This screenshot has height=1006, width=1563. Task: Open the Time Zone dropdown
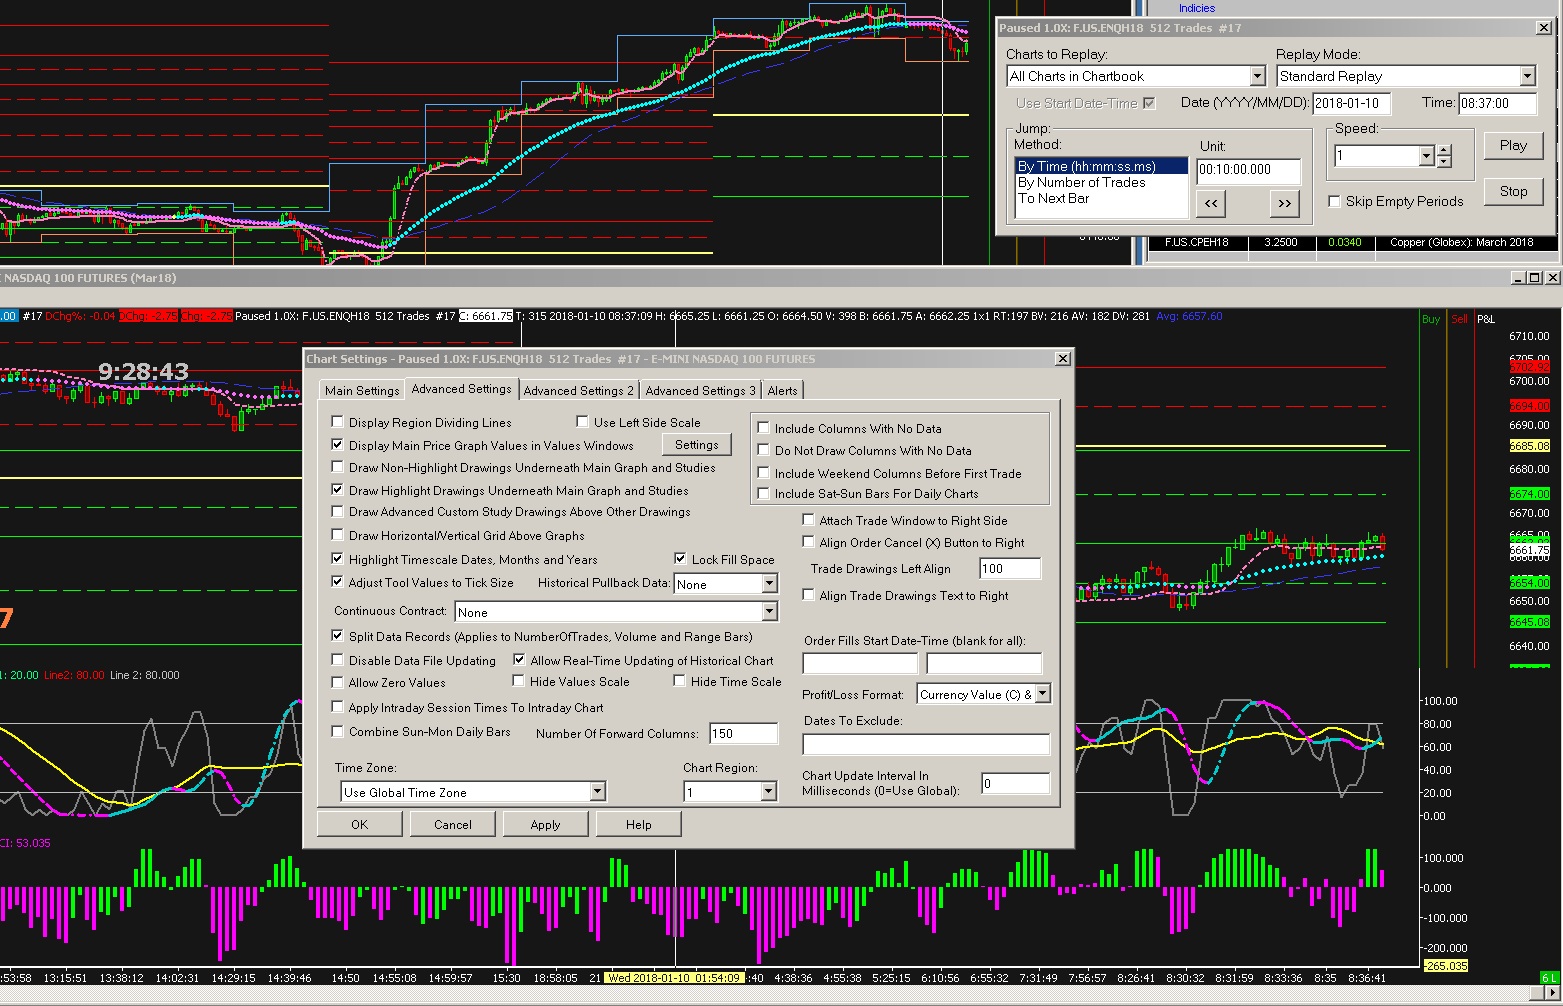(597, 792)
